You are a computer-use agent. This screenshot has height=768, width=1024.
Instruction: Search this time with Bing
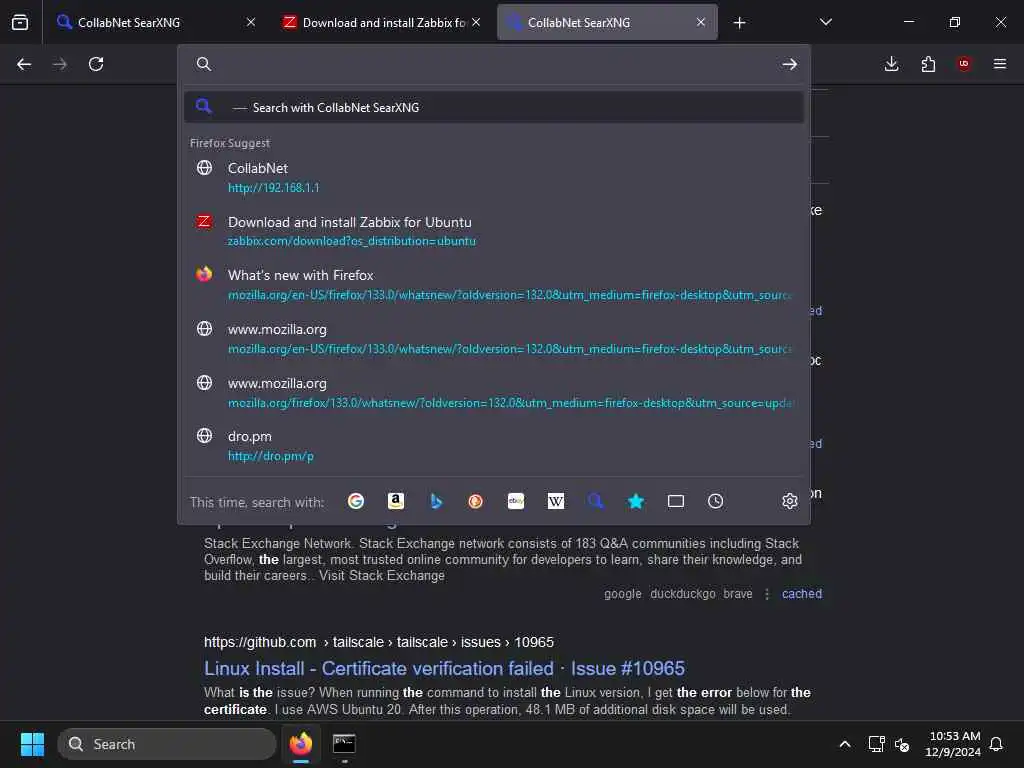[436, 501]
